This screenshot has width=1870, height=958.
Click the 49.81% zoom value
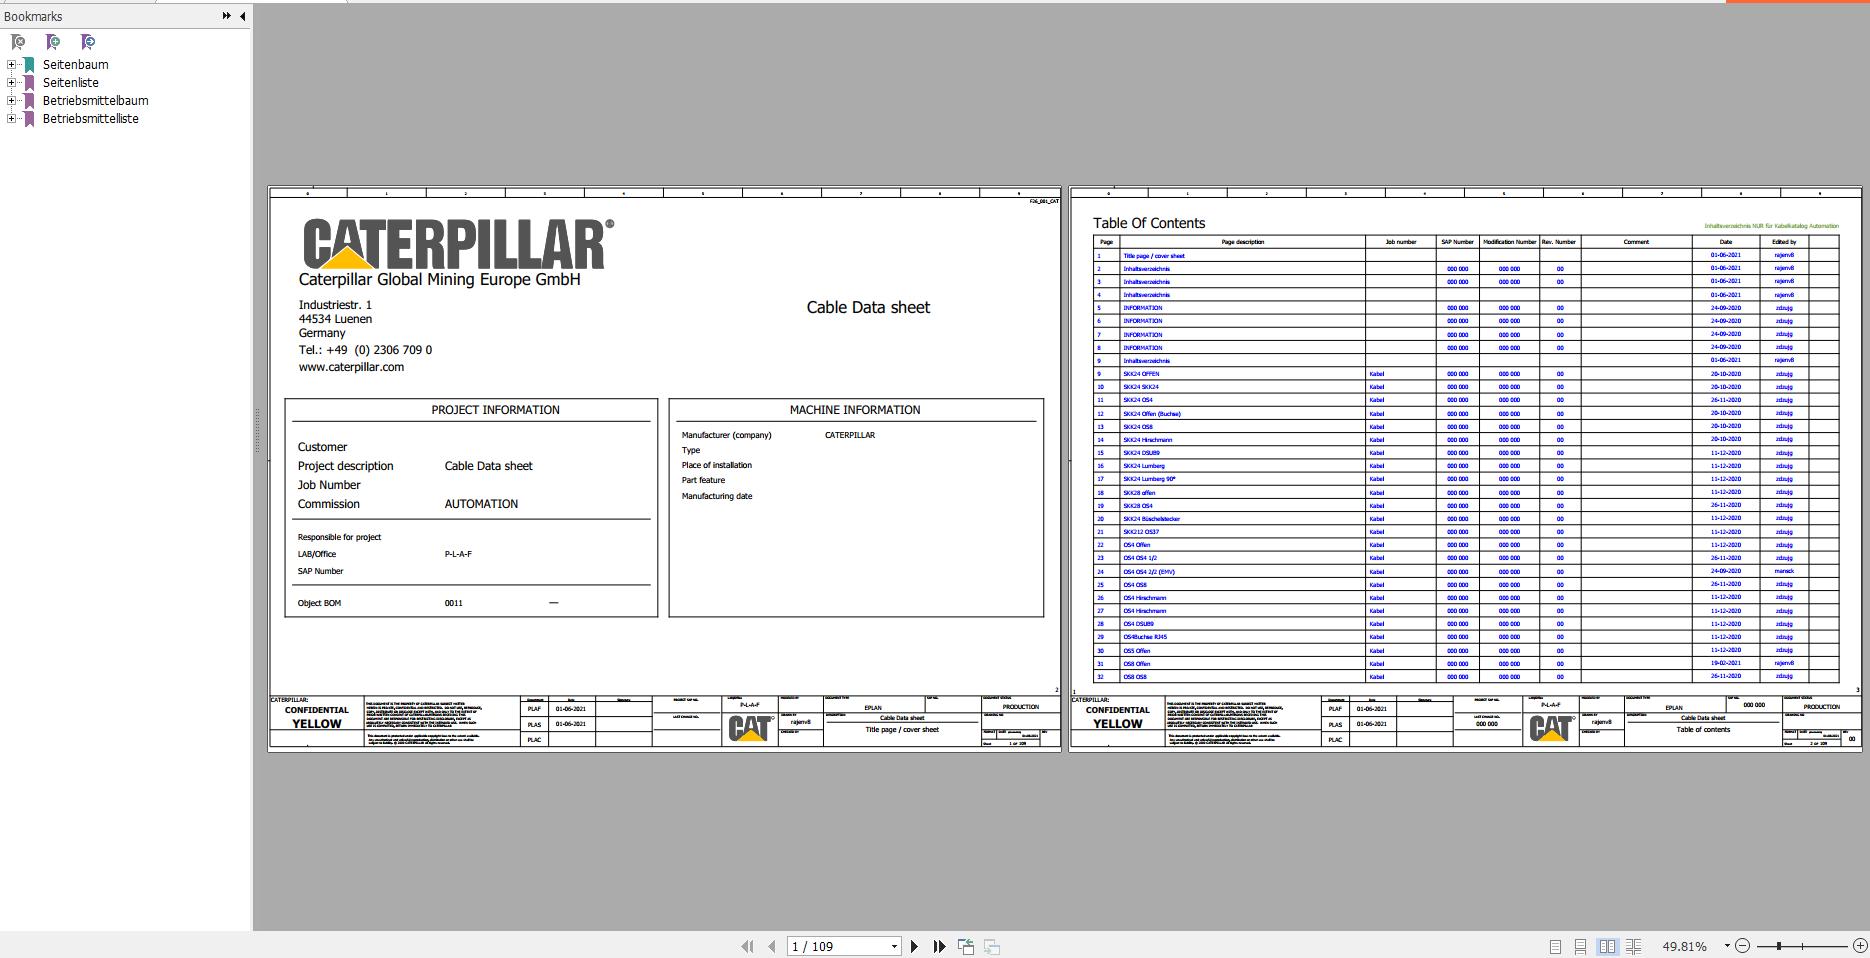click(x=1684, y=946)
